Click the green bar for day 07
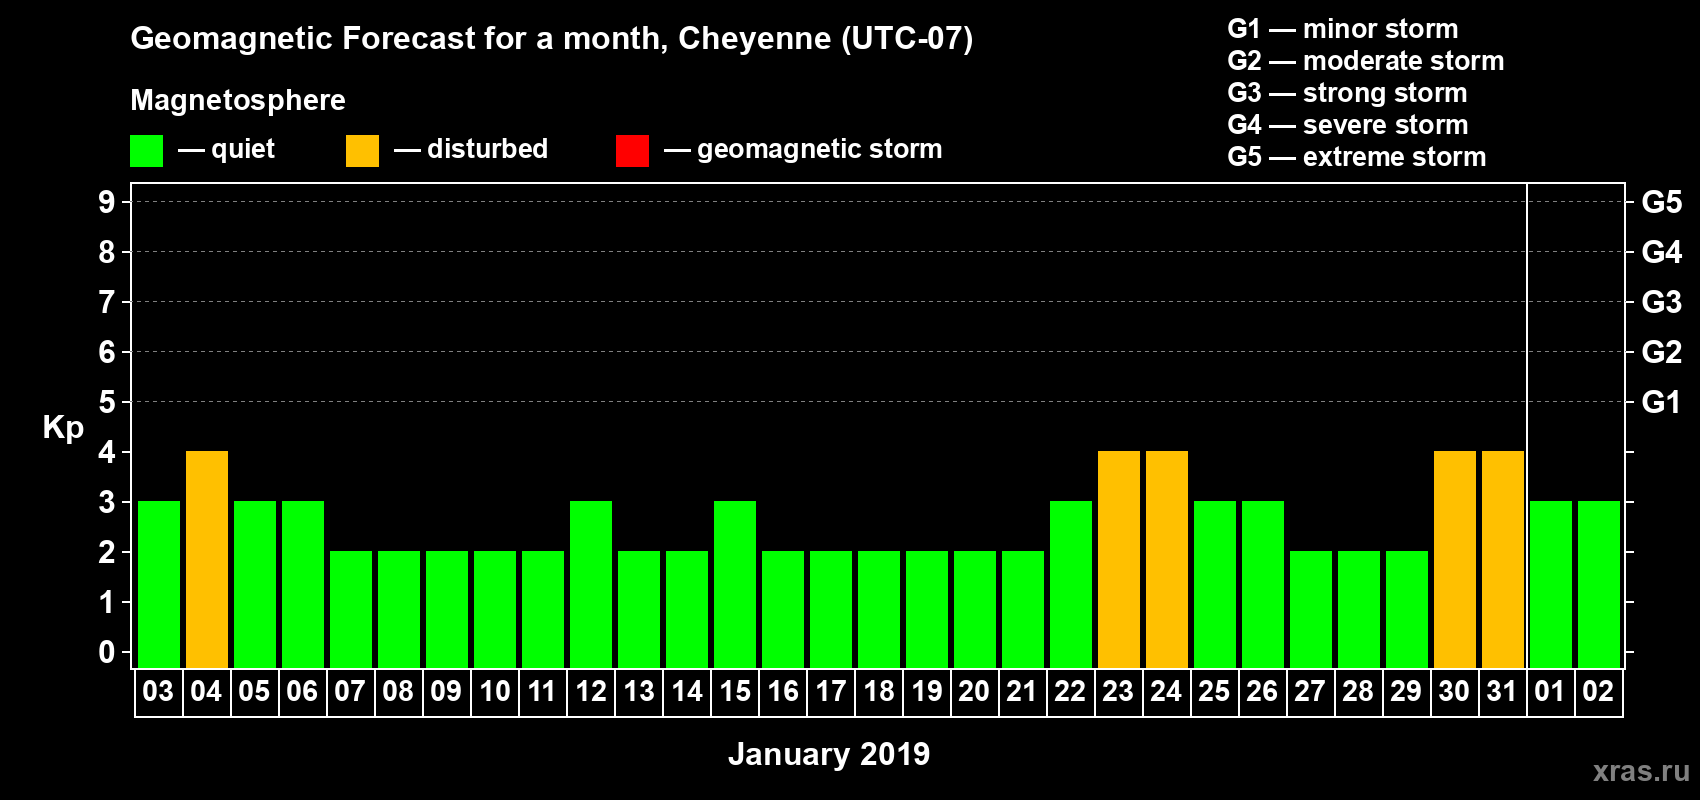The width and height of the screenshot is (1700, 800). click(351, 610)
